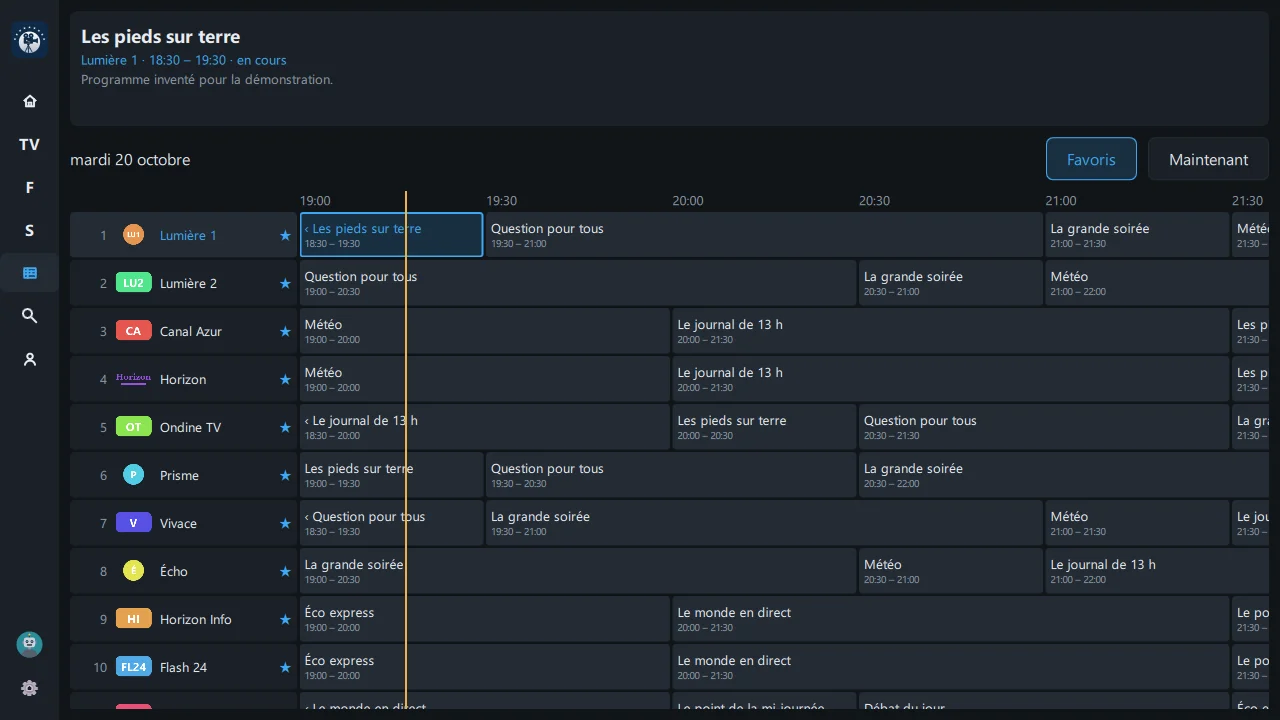
Task: Select the Horizon Info channel name
Action: pyautogui.click(x=196, y=619)
